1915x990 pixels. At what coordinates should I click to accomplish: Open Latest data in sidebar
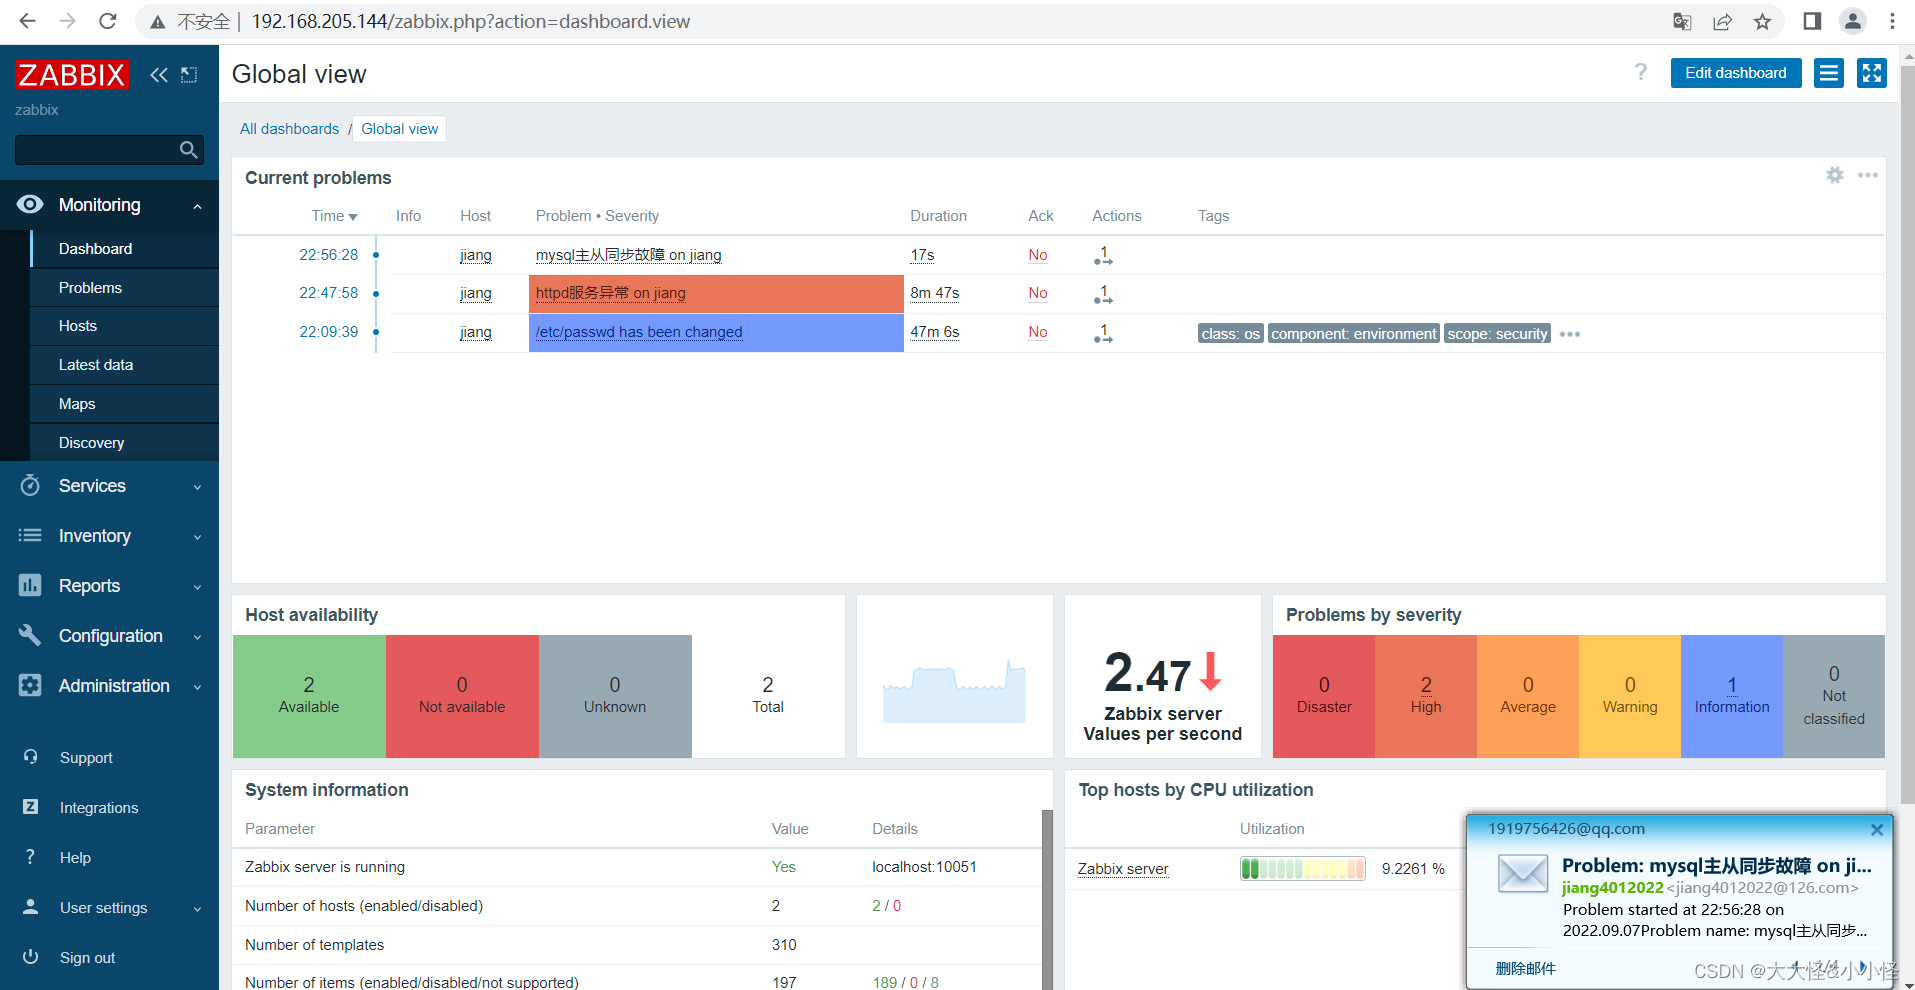coord(124,365)
